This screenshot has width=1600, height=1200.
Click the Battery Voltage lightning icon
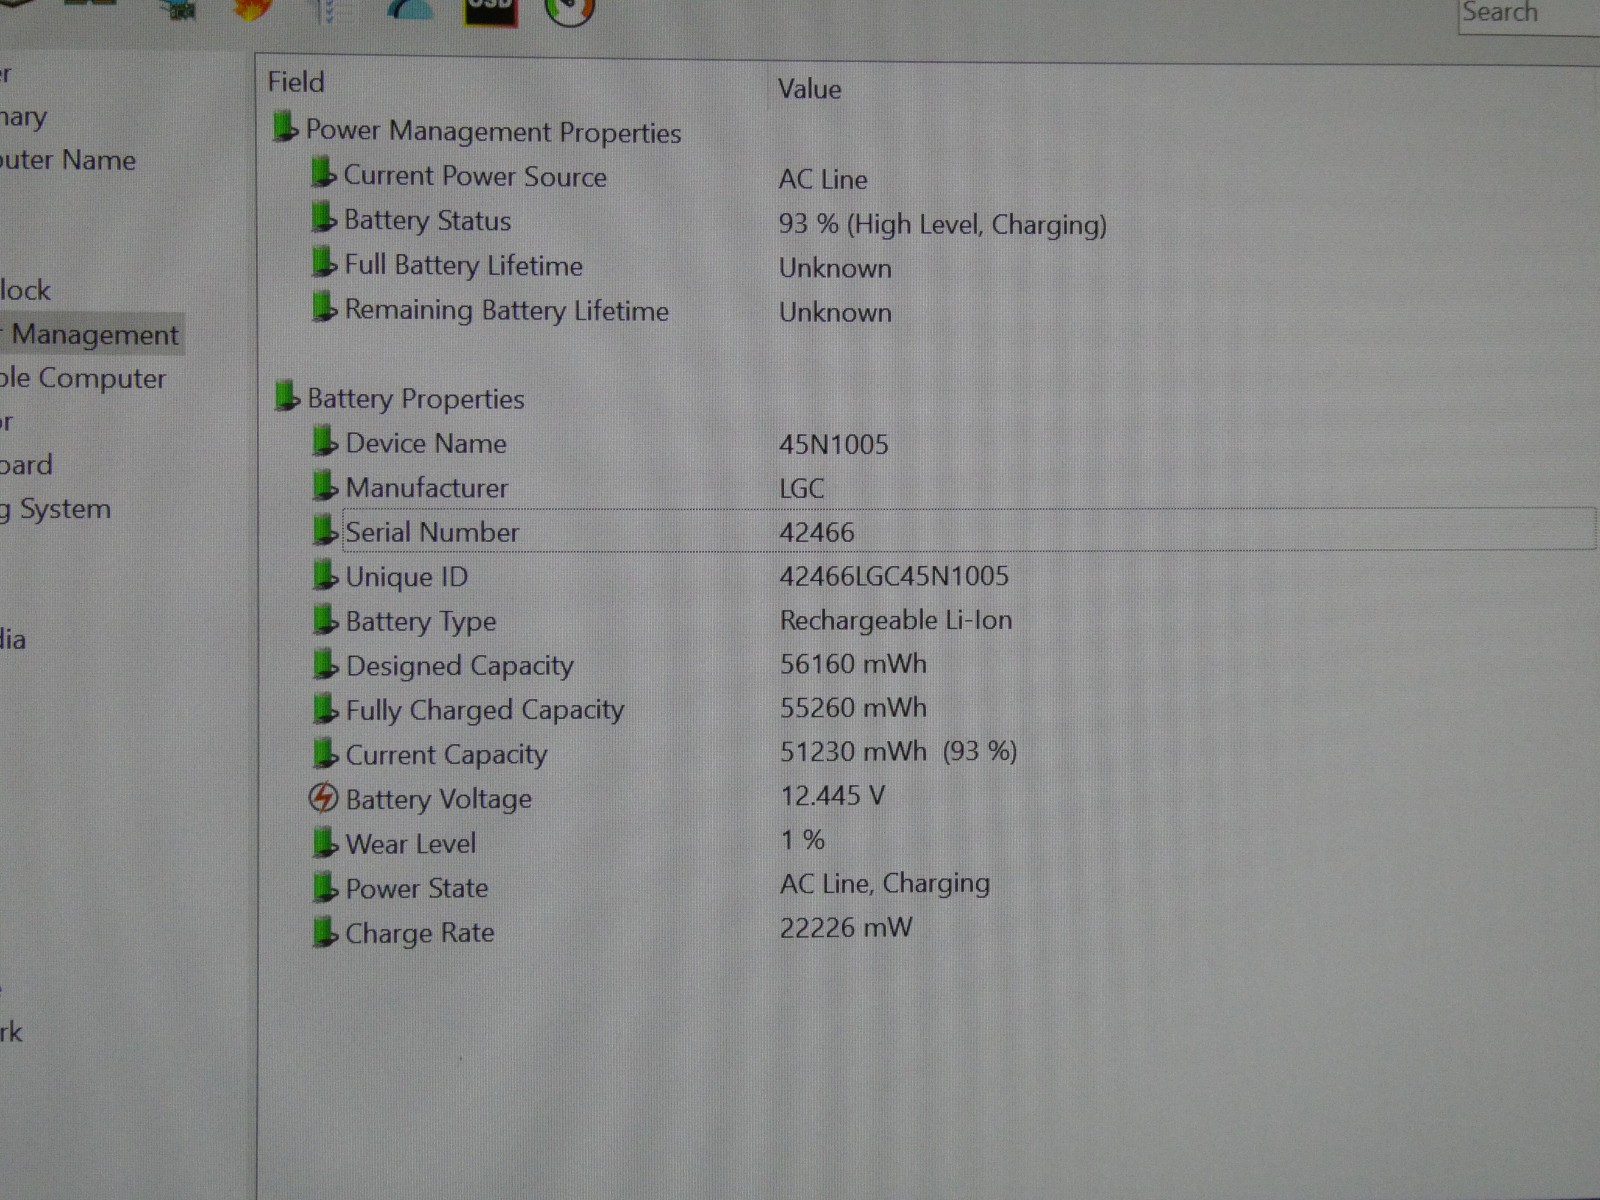pos(323,797)
